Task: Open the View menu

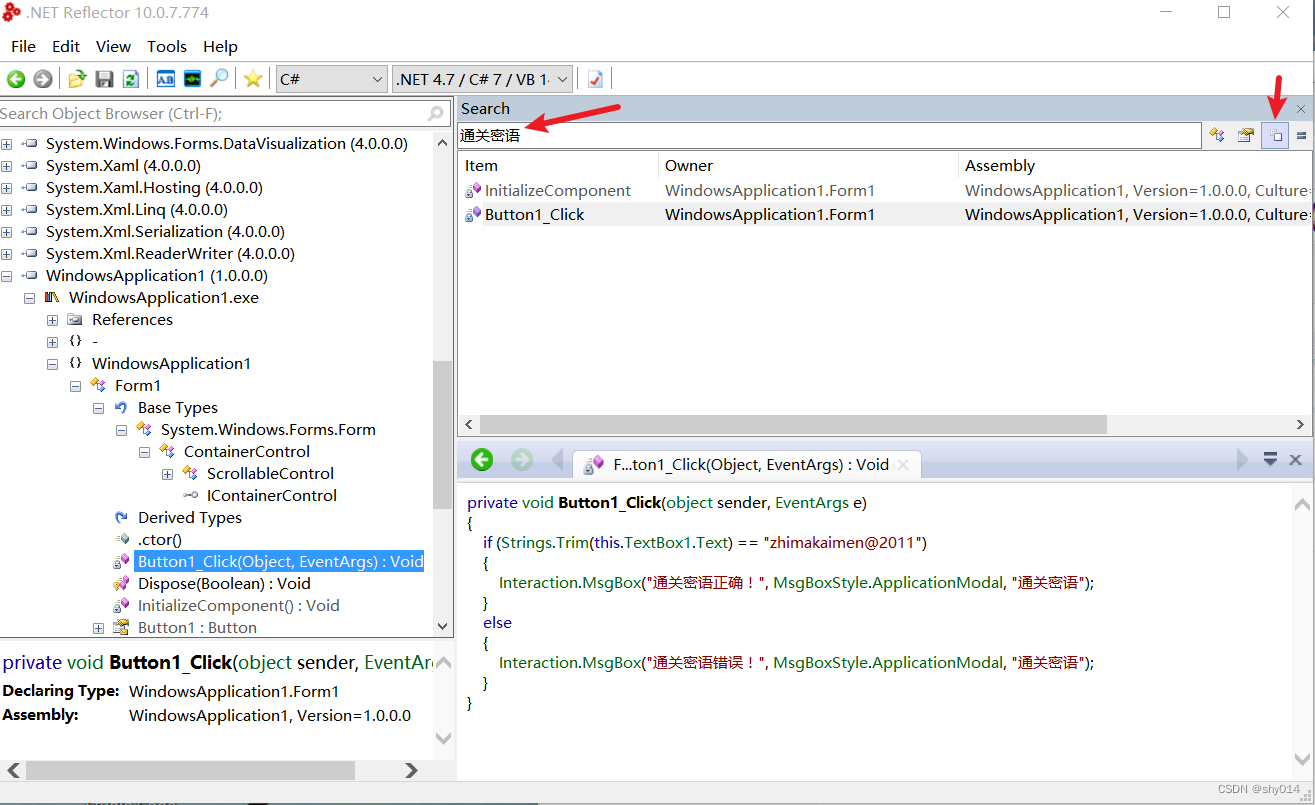Action: point(113,46)
